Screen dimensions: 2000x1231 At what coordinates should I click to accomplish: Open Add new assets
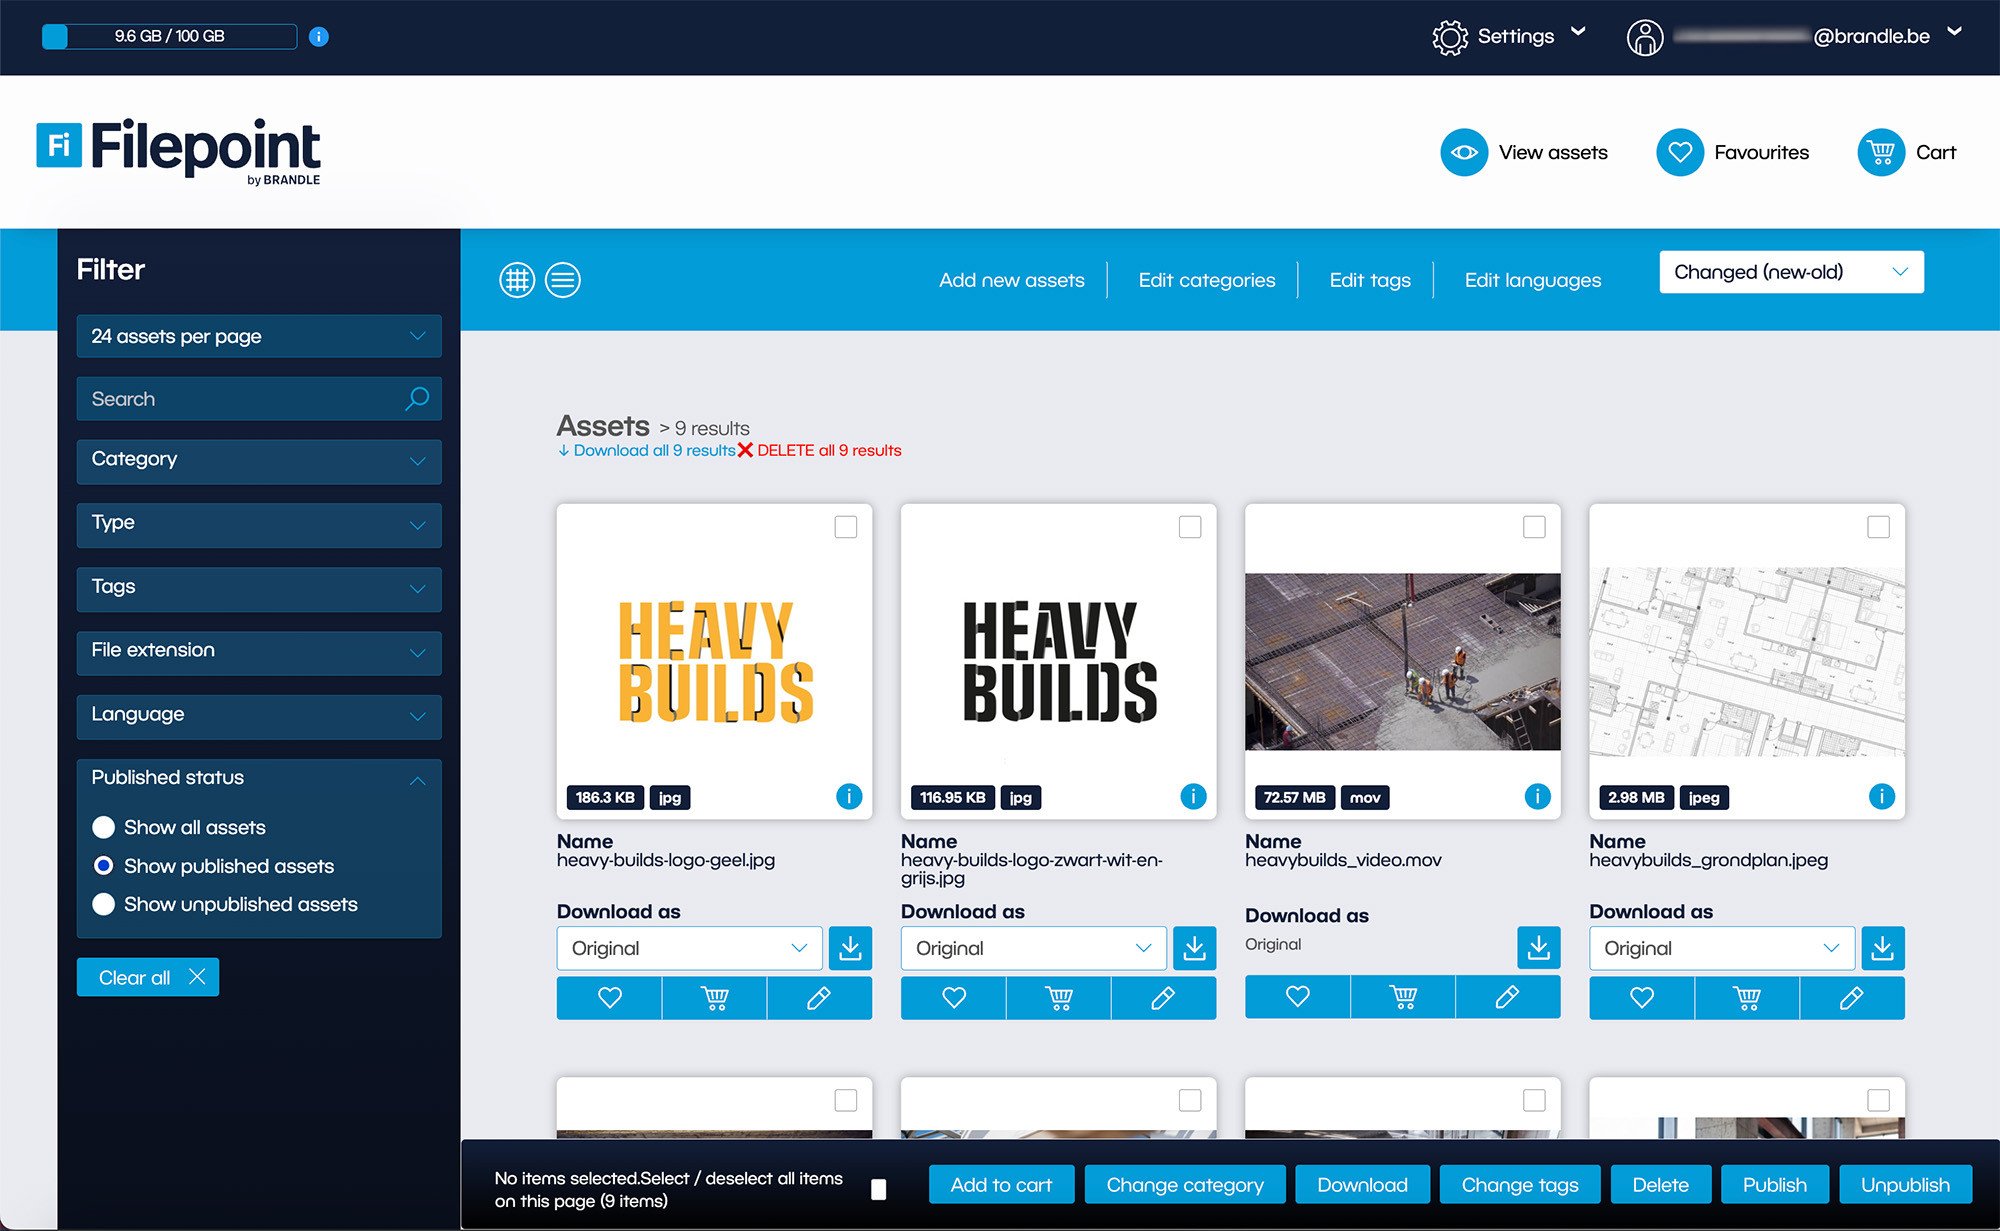click(x=1012, y=281)
